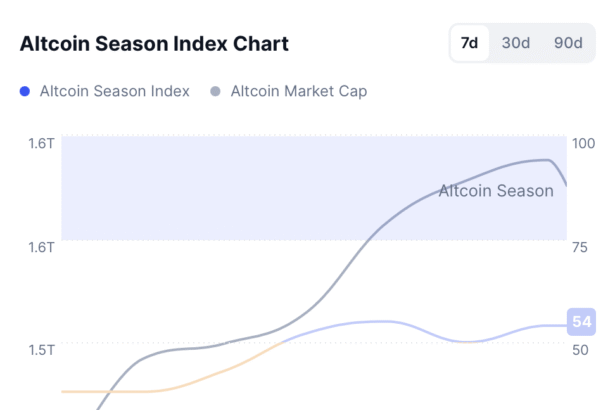Screen dimensions: 615x410
Task: Switch the chart to 30d range
Action: click(516, 44)
